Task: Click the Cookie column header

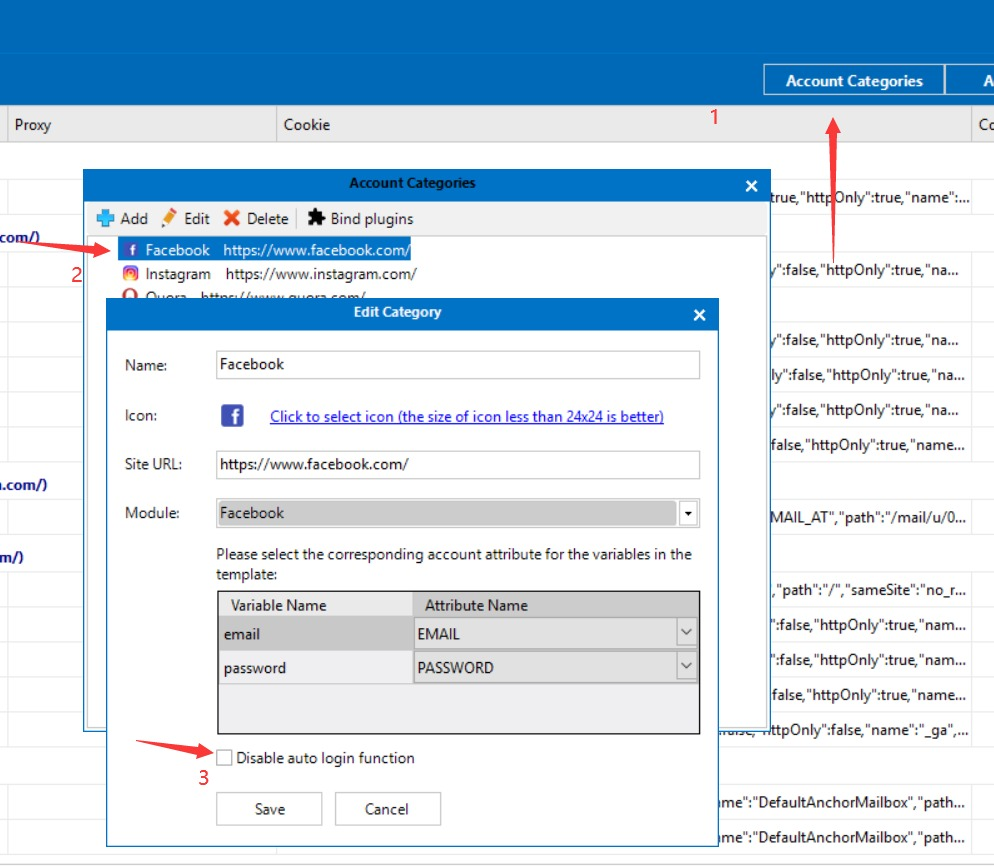Action: [306, 125]
